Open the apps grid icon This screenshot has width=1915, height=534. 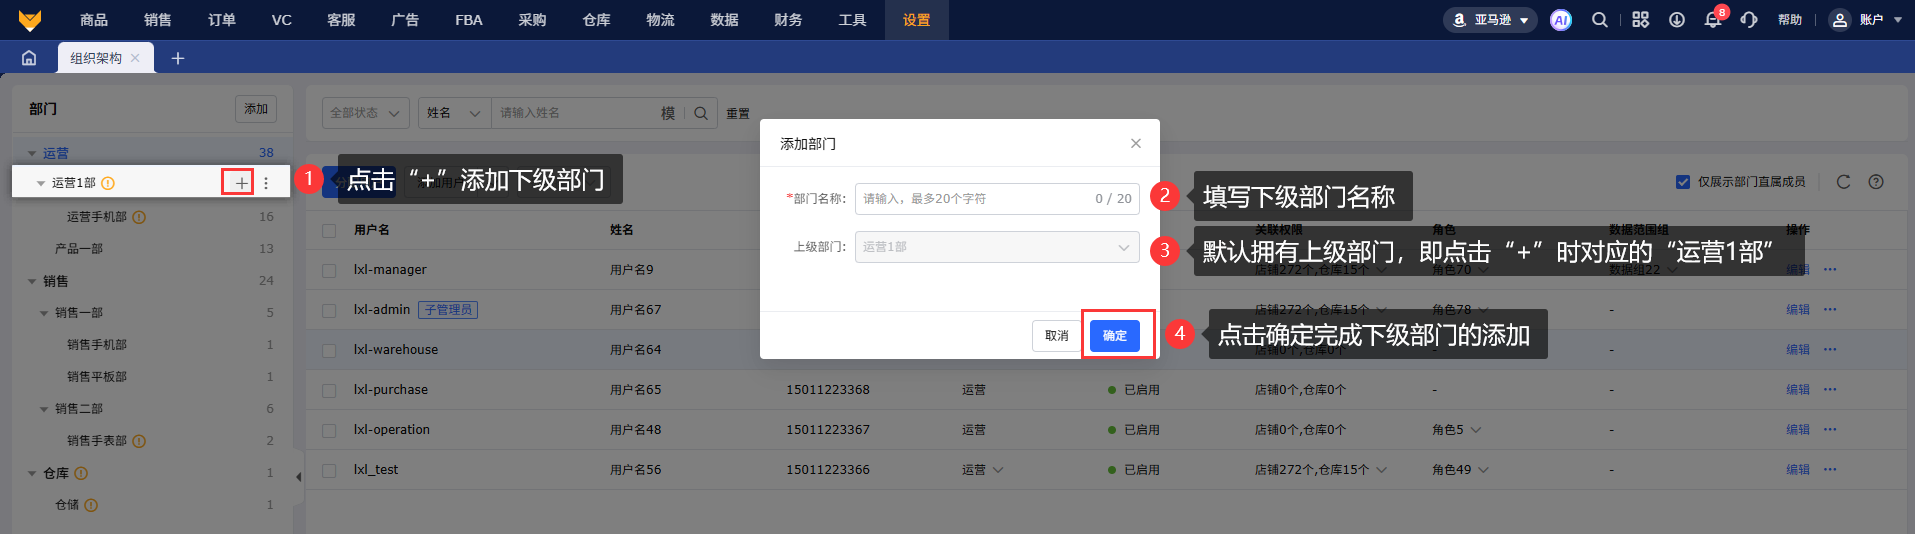(1641, 20)
